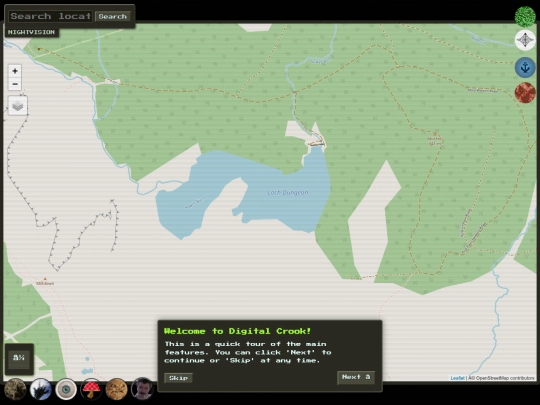This screenshot has height=405, width=540.
Task: Open the map layers control
Action: pyautogui.click(x=18, y=106)
